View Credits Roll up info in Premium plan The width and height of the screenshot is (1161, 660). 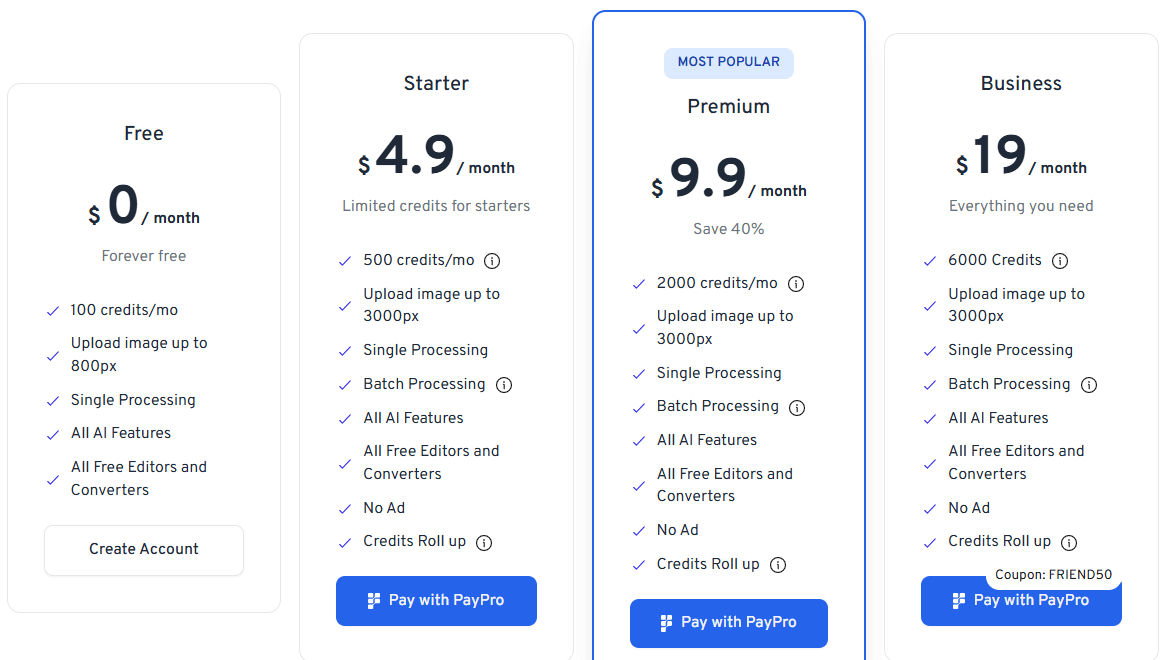(776, 564)
